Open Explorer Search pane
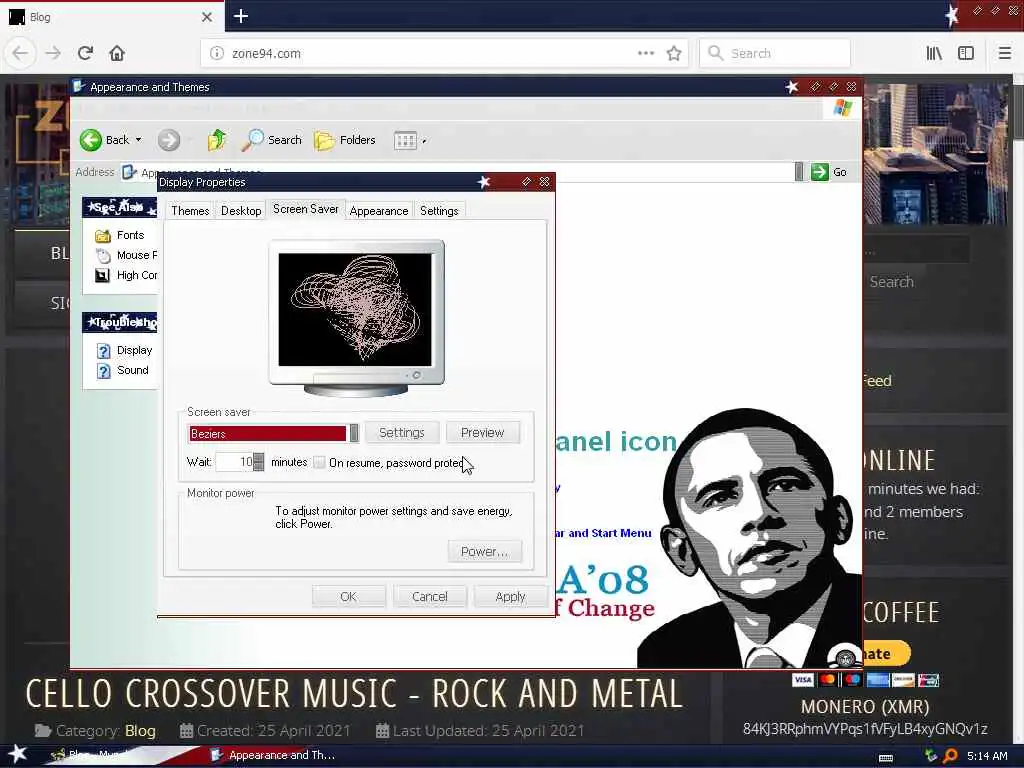 [x=272, y=140]
